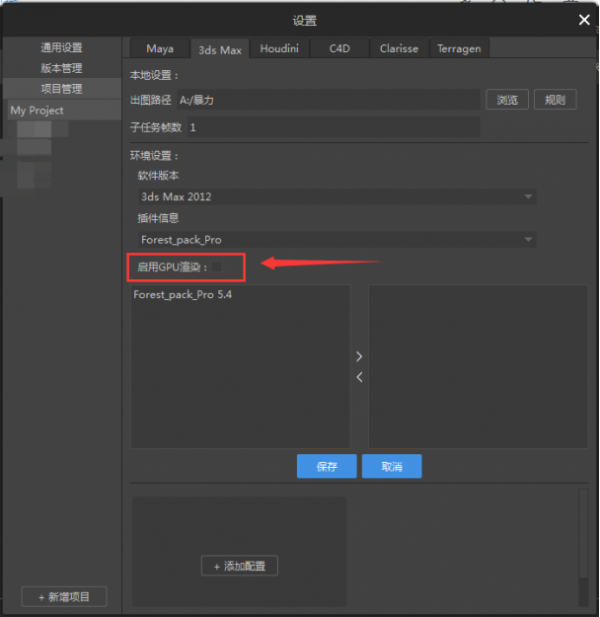Close the settings dialog with the X
The height and width of the screenshot is (617, 600).
click(x=584, y=19)
